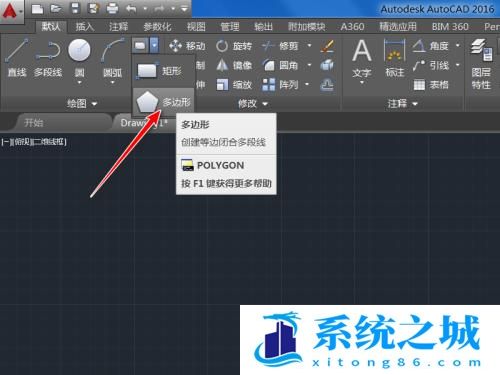The image size is (500, 375).
Task: Select the Line (直线) tool
Action: [x=17, y=58]
